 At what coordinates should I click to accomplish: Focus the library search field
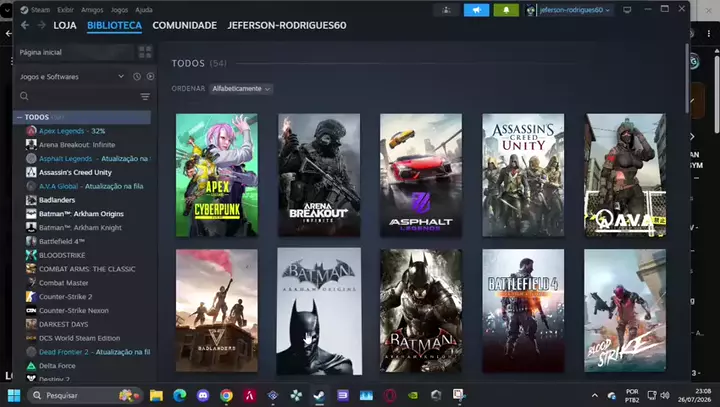[x=78, y=96]
